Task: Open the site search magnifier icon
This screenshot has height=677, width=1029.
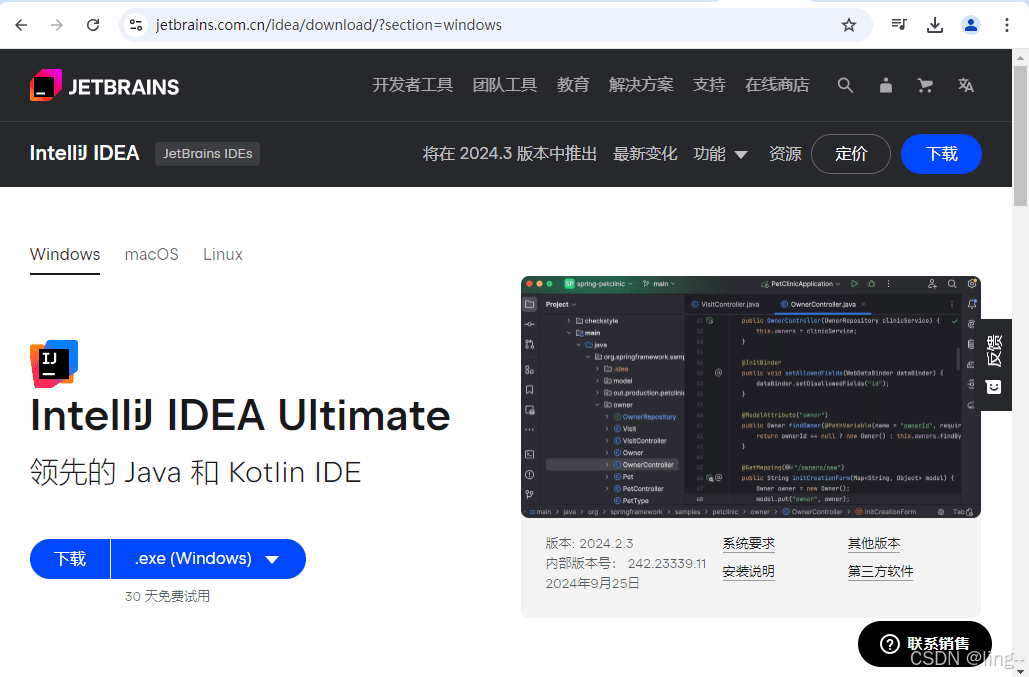Action: pos(845,86)
